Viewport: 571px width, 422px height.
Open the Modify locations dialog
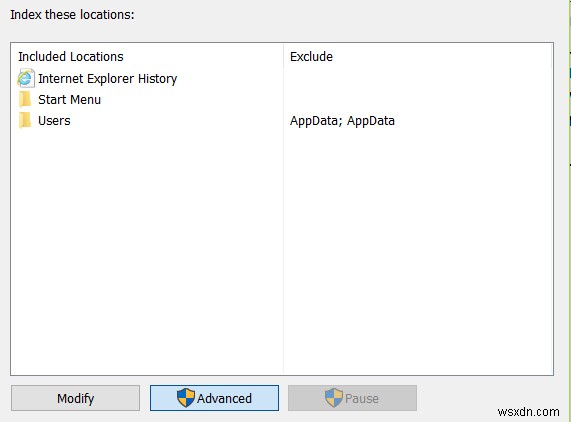click(x=75, y=398)
